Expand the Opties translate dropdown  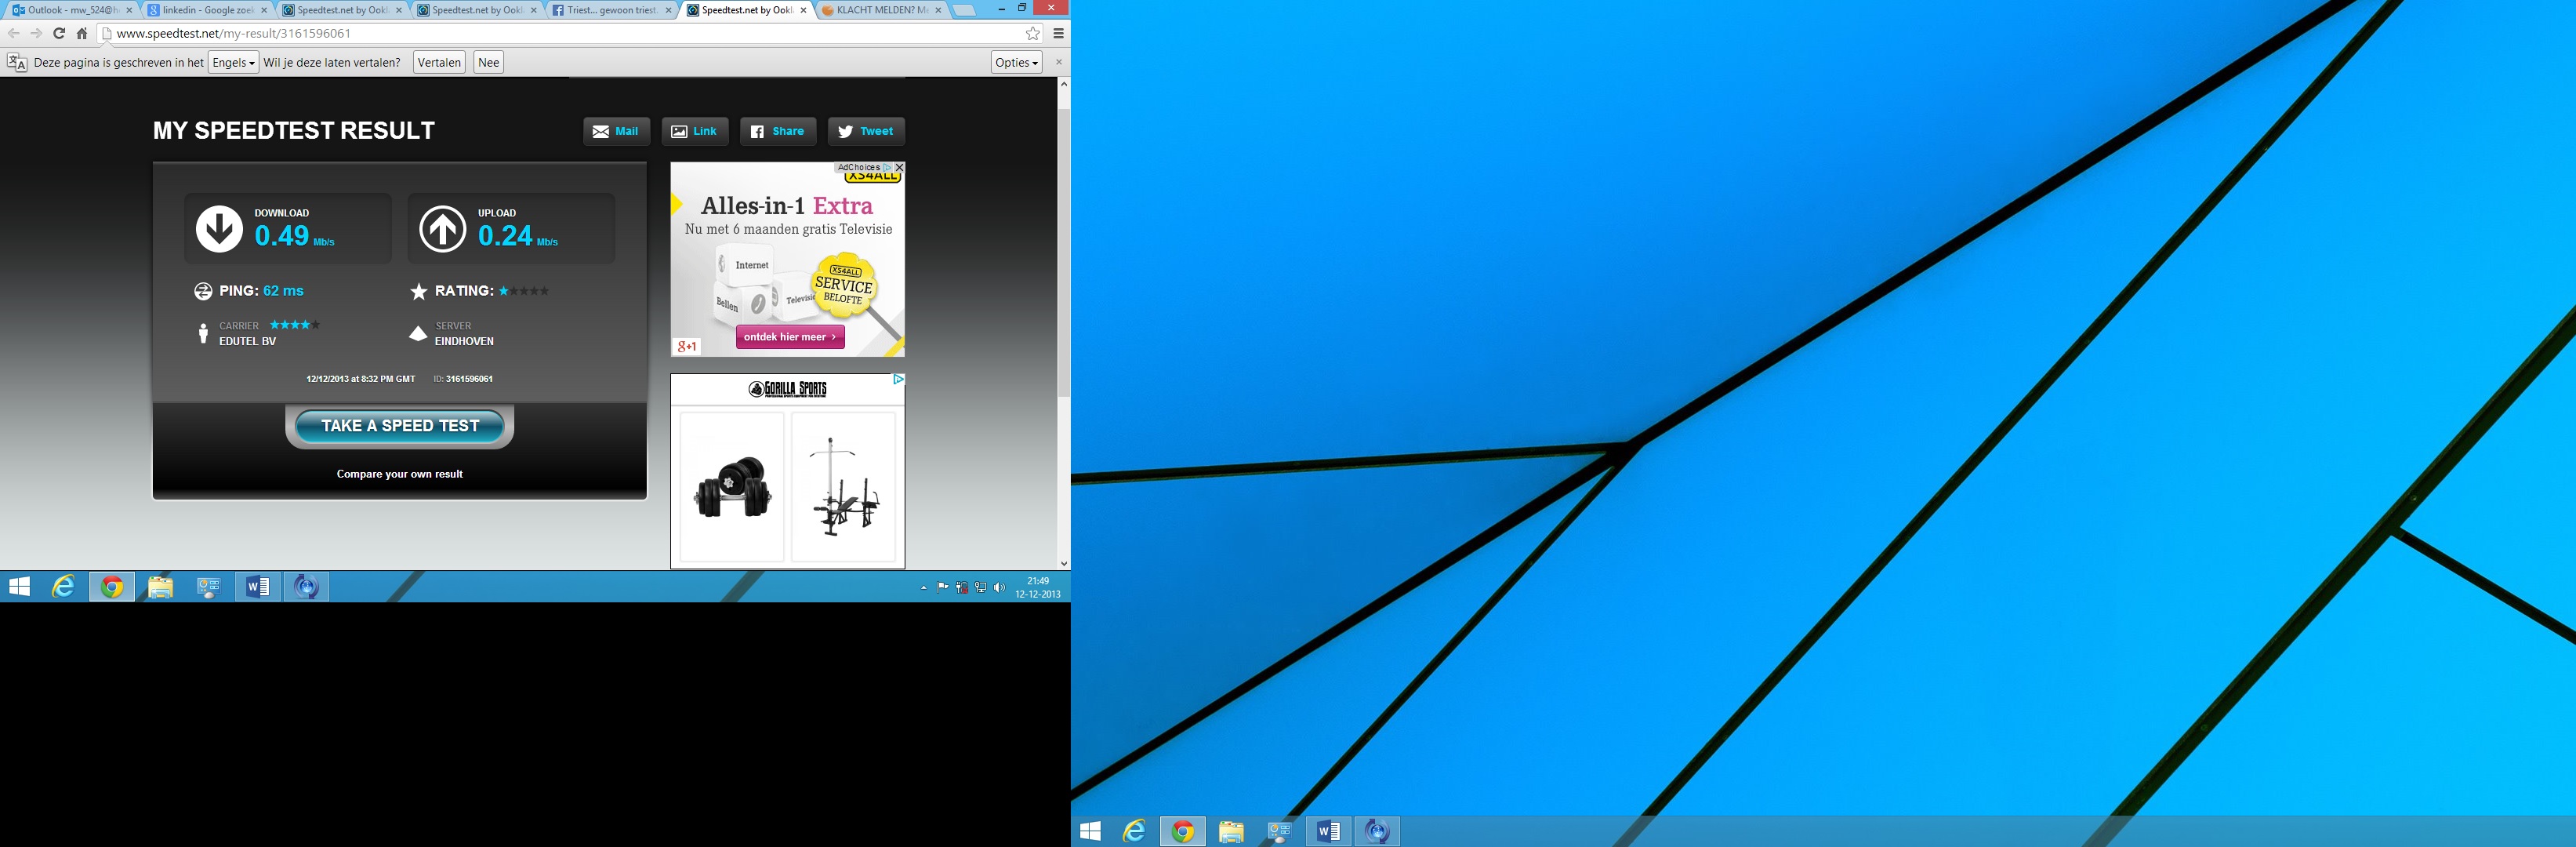[x=1016, y=62]
